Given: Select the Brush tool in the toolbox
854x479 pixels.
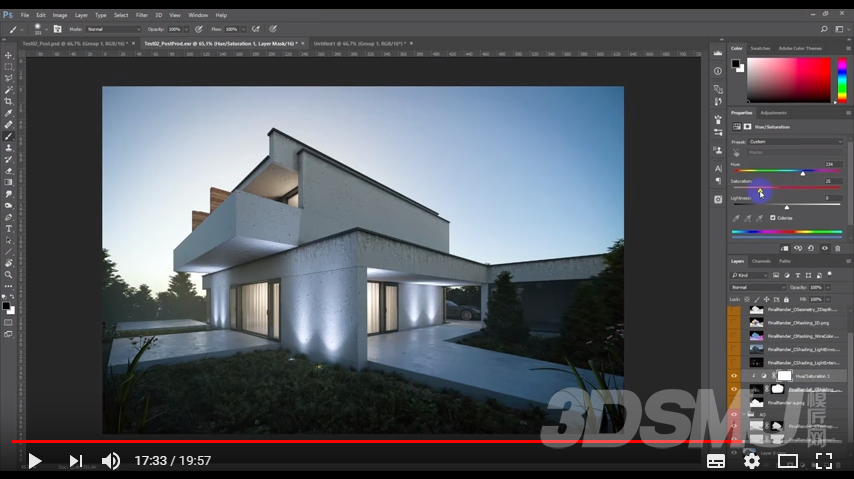Looking at the screenshot, I should click(8, 136).
